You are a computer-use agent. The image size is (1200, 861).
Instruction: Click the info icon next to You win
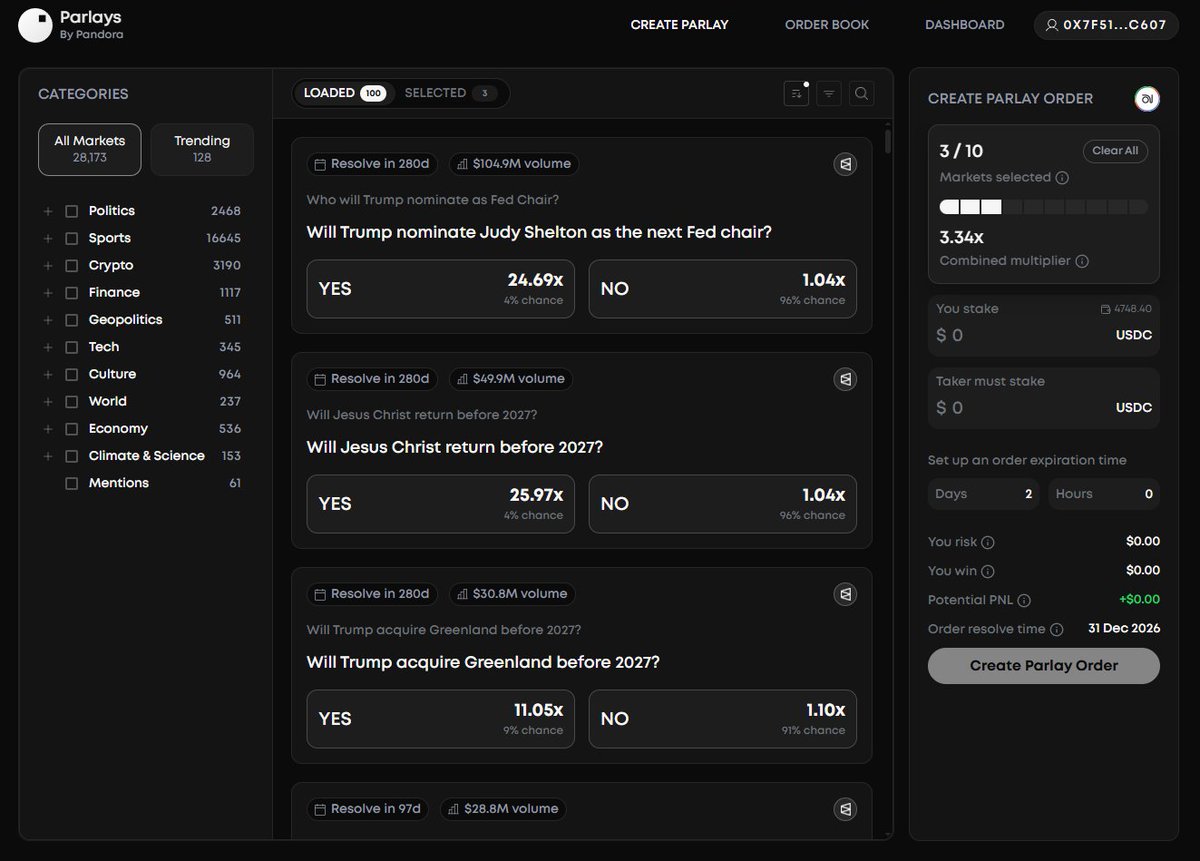click(988, 571)
